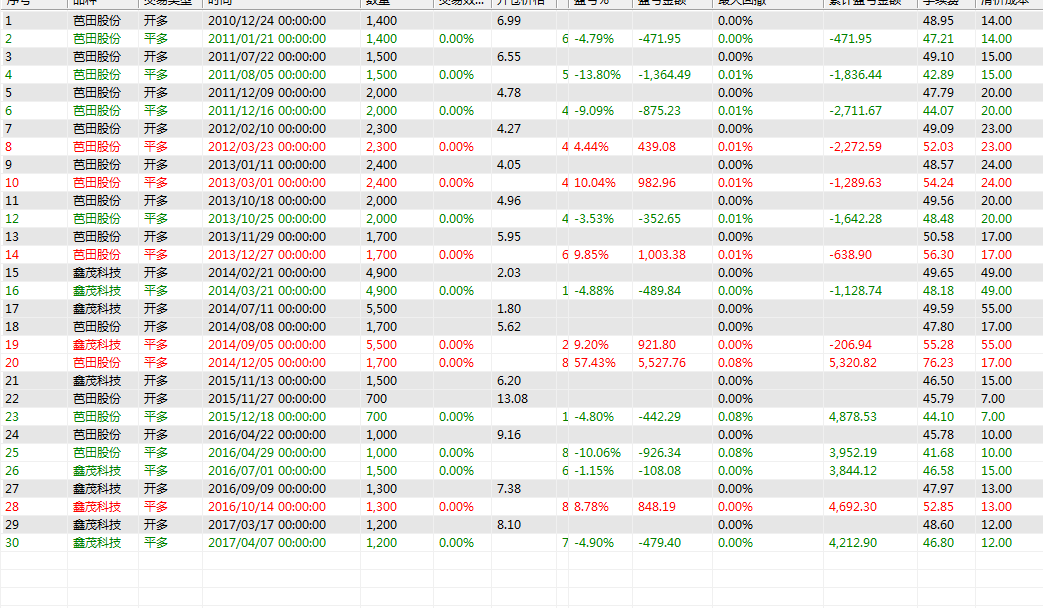Select row 1 date 2010/12/24

266,20
